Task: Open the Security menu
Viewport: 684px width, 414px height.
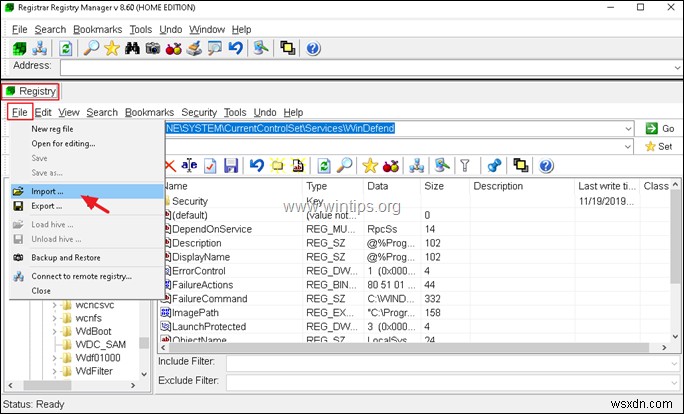Action: (x=199, y=113)
